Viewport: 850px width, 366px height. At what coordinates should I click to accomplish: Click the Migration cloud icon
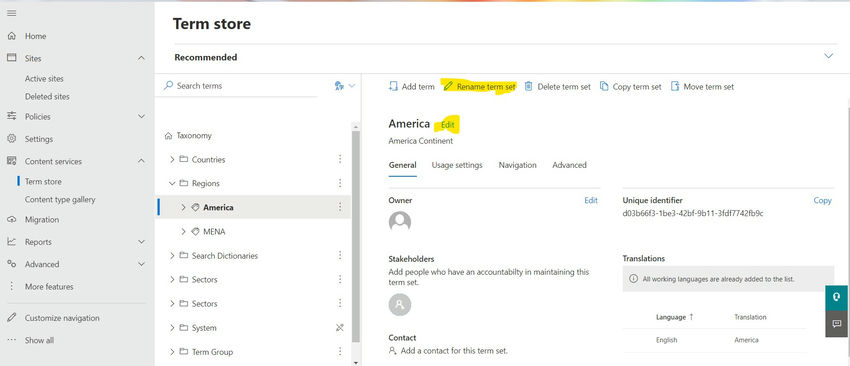[11, 220]
